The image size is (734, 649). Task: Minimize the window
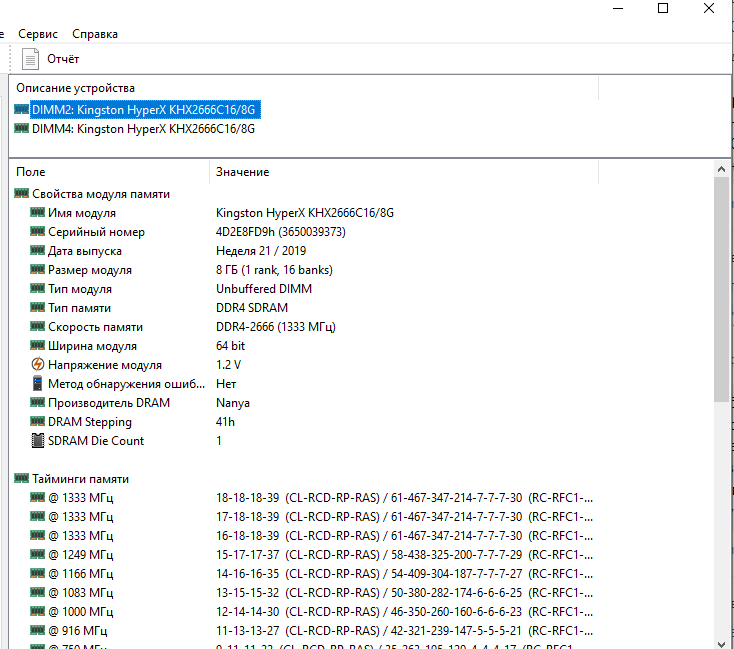[618, 8]
